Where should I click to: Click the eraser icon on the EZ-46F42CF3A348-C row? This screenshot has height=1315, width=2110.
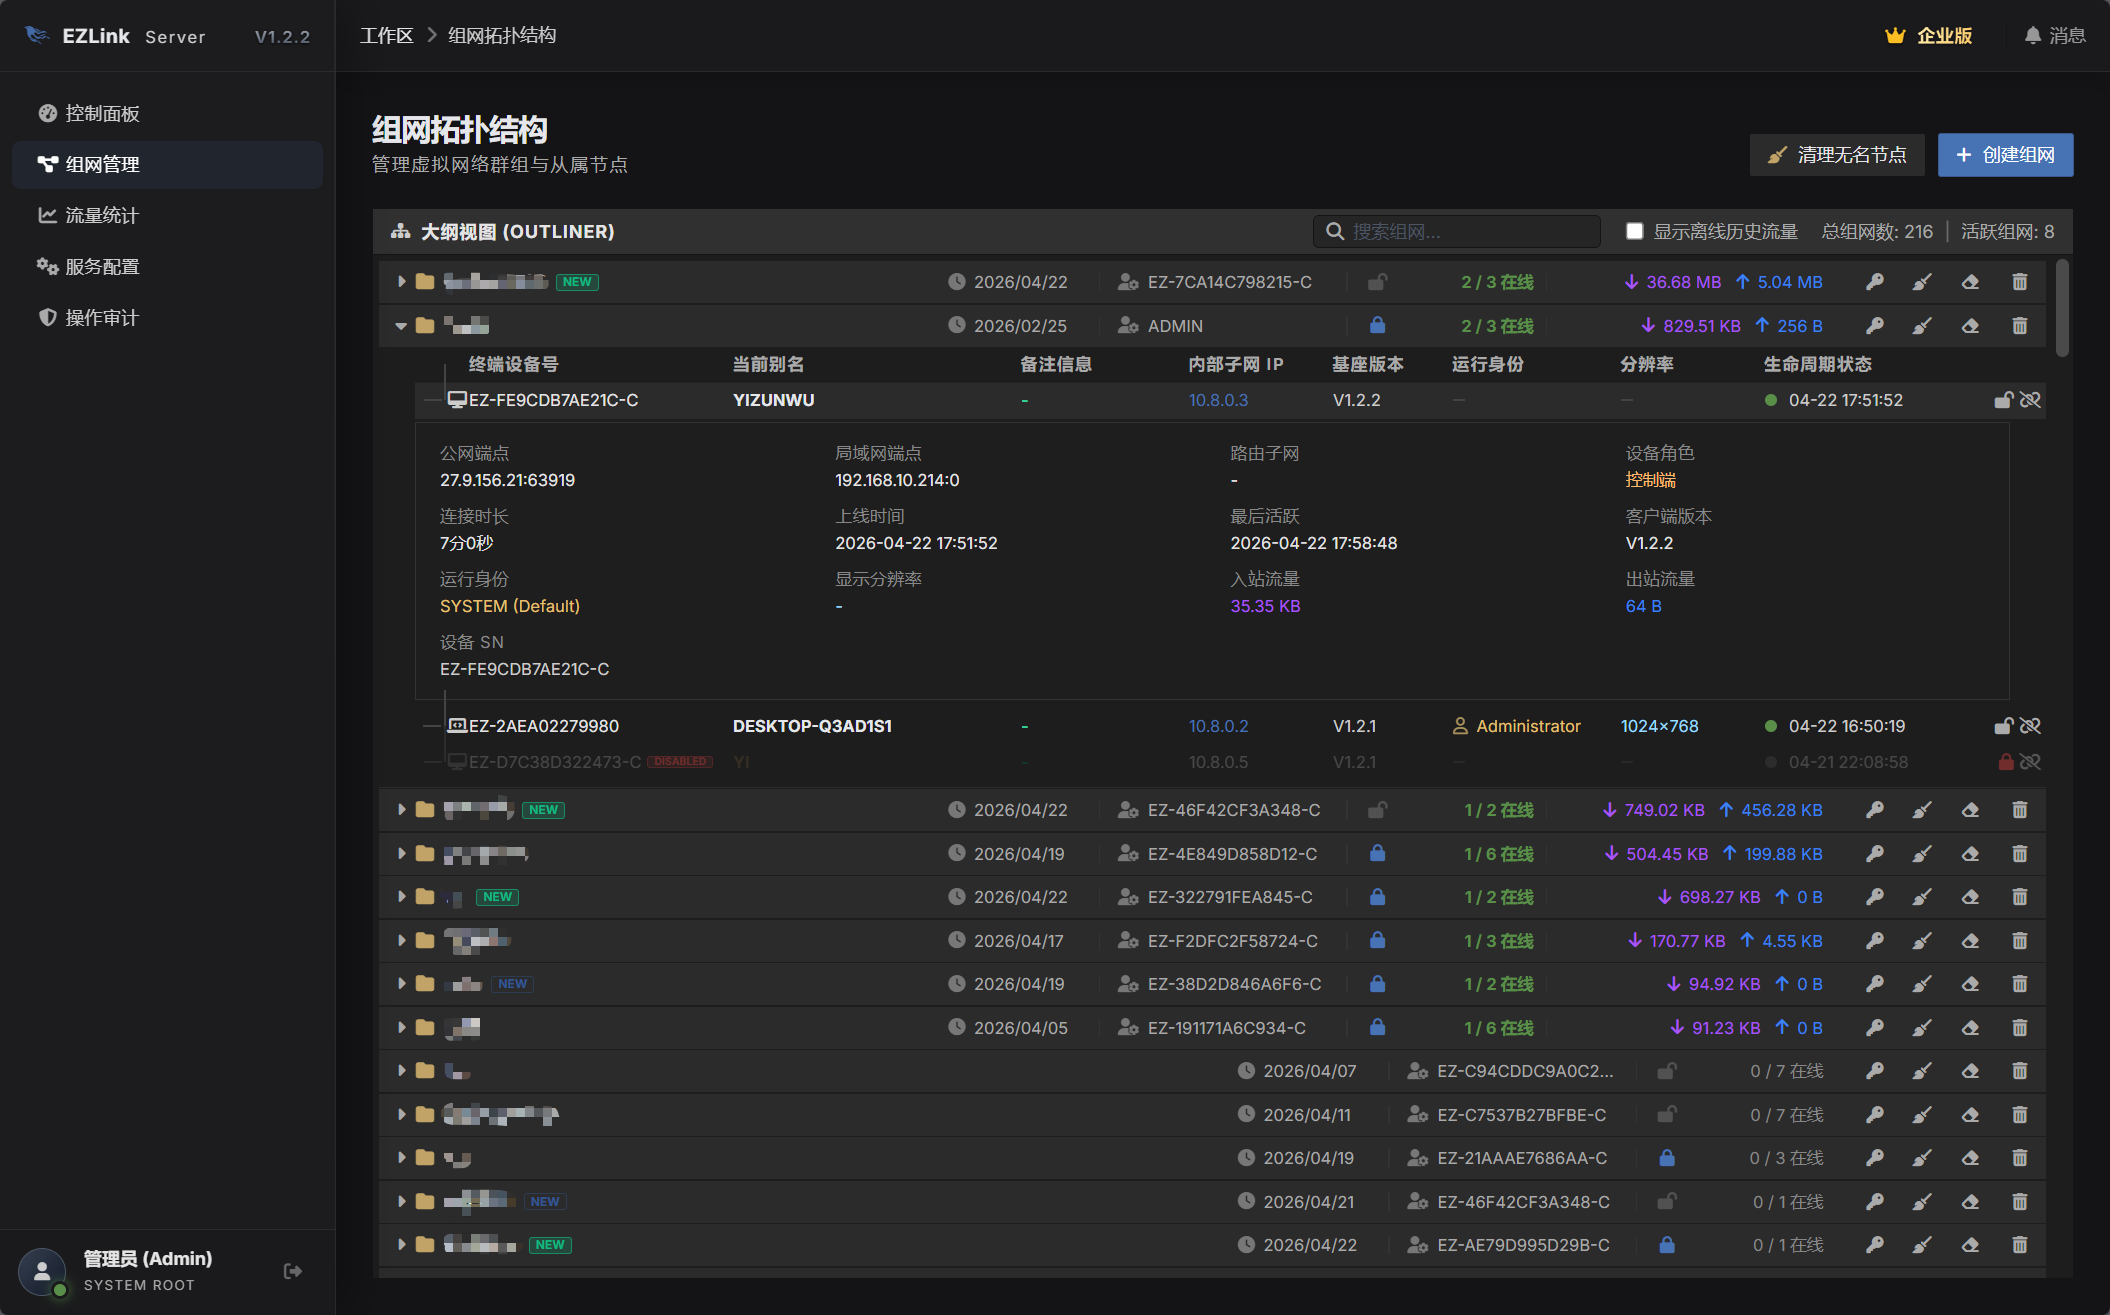click(1971, 810)
